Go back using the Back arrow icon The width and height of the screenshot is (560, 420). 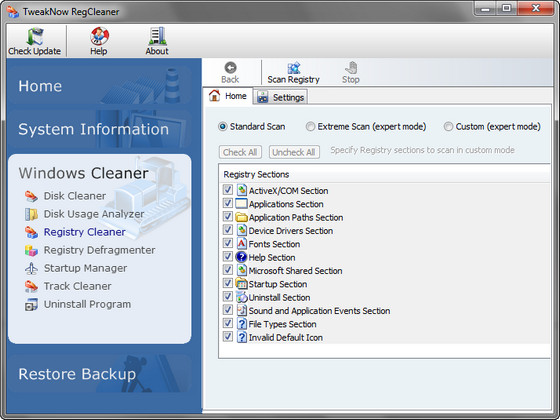click(x=230, y=68)
